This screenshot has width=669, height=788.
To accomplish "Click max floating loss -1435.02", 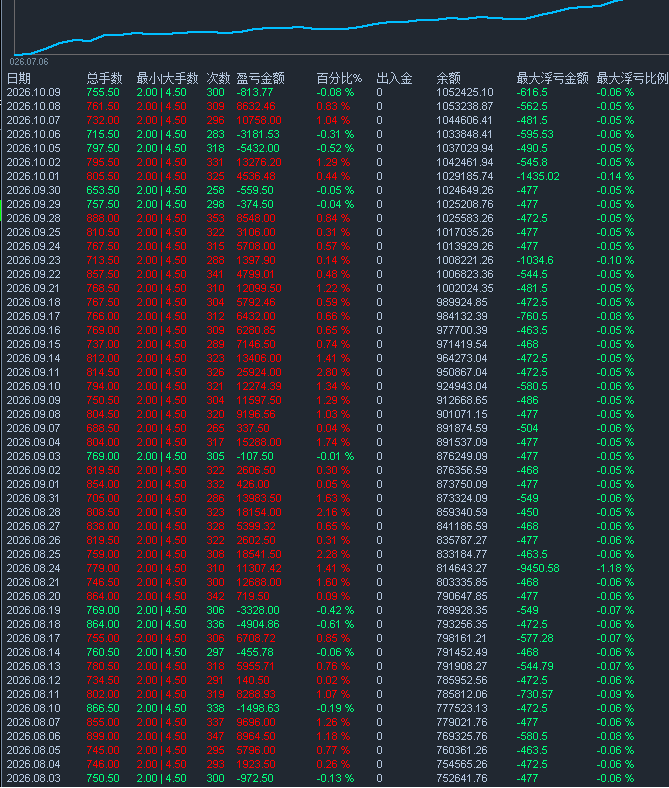I will coord(538,176).
